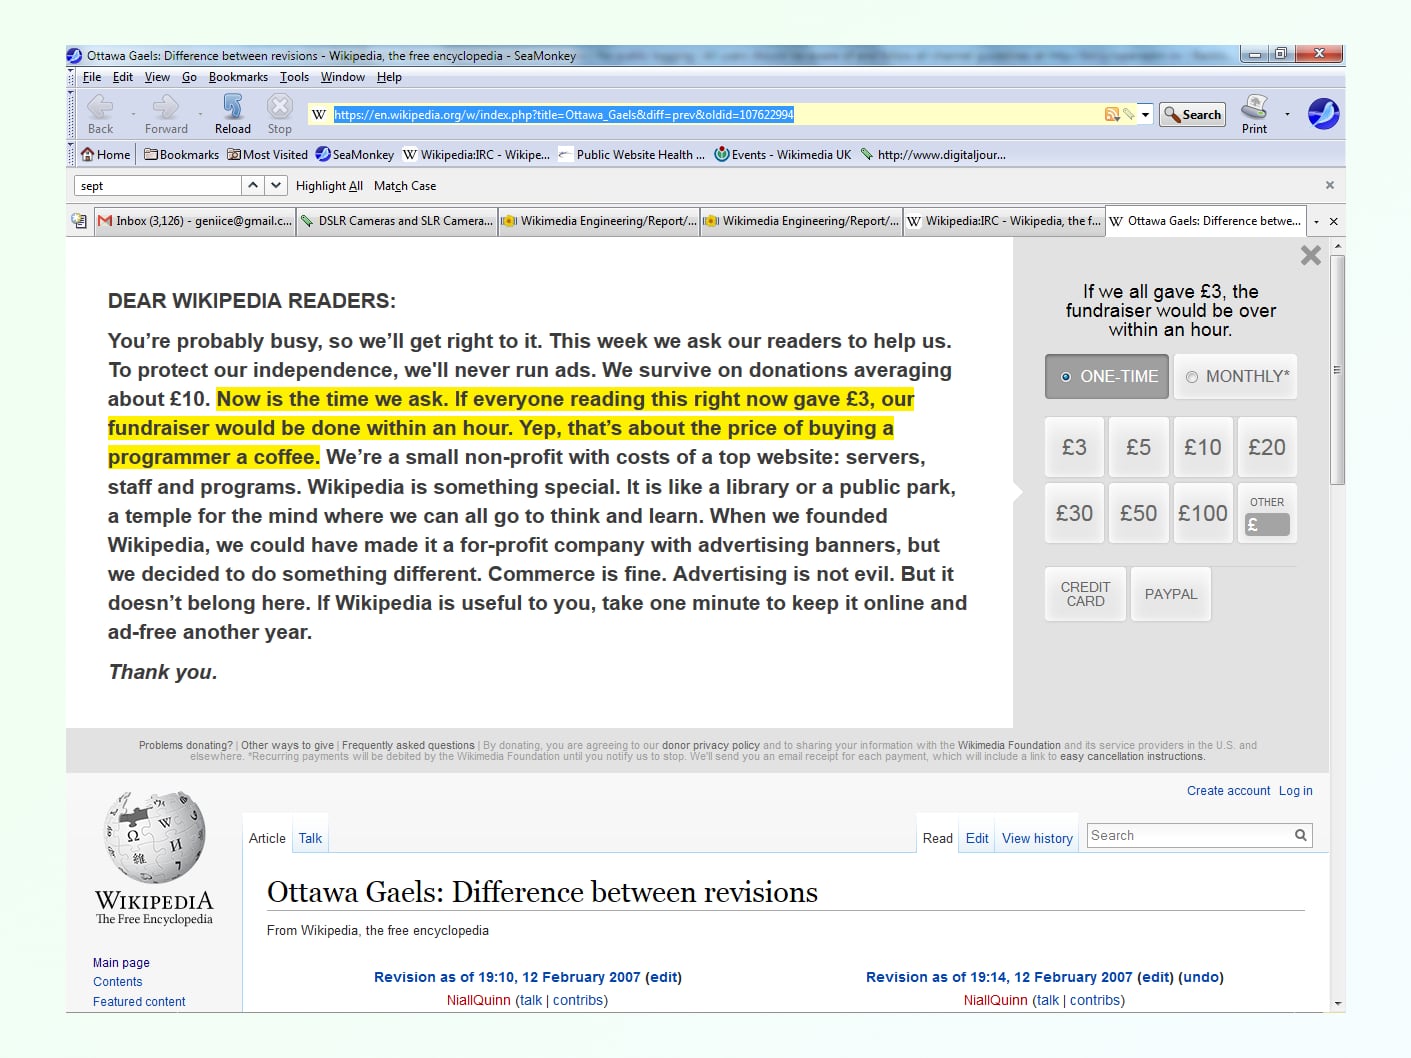Click the Print toolbar icon
Screen dimensions: 1411x1058
(1254, 106)
